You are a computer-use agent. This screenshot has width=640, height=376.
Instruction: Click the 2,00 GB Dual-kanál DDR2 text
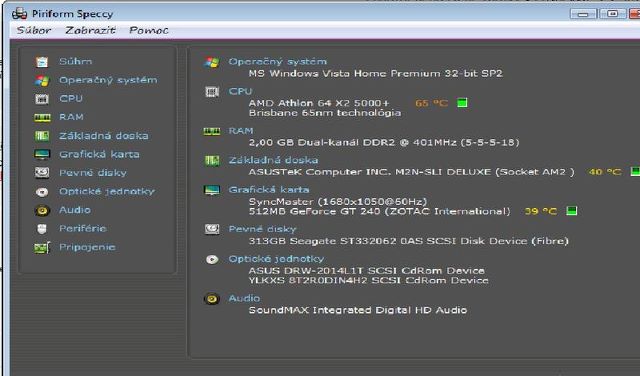[384, 142]
